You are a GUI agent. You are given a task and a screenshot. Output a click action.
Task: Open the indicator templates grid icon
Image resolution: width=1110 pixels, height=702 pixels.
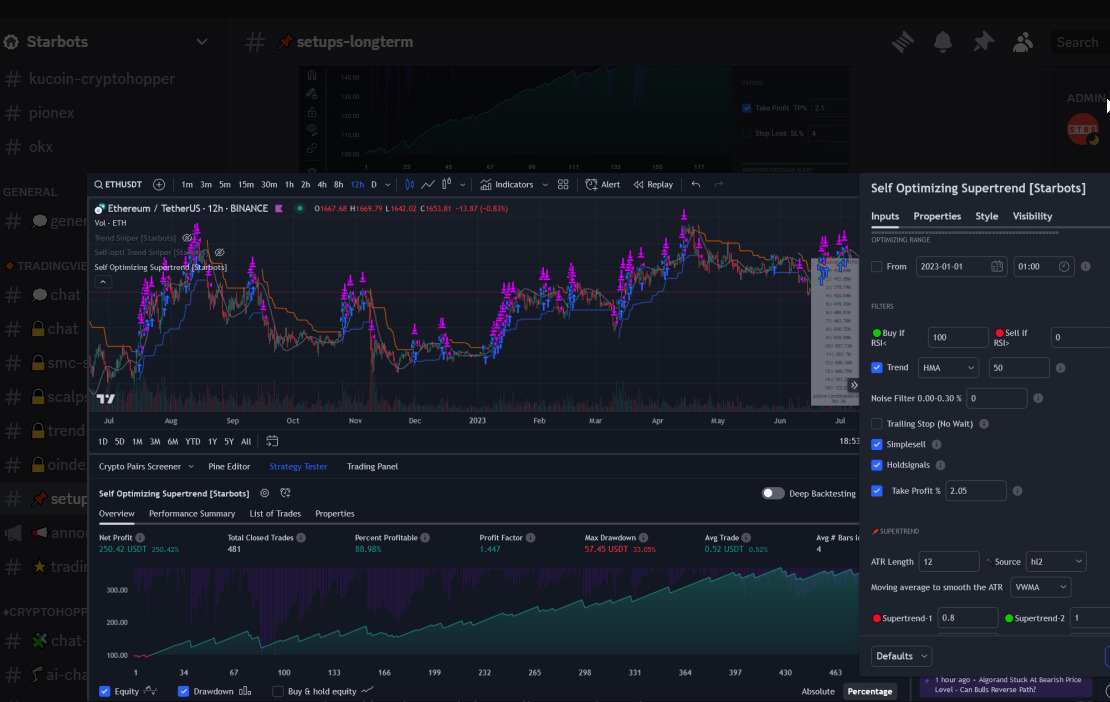point(563,185)
